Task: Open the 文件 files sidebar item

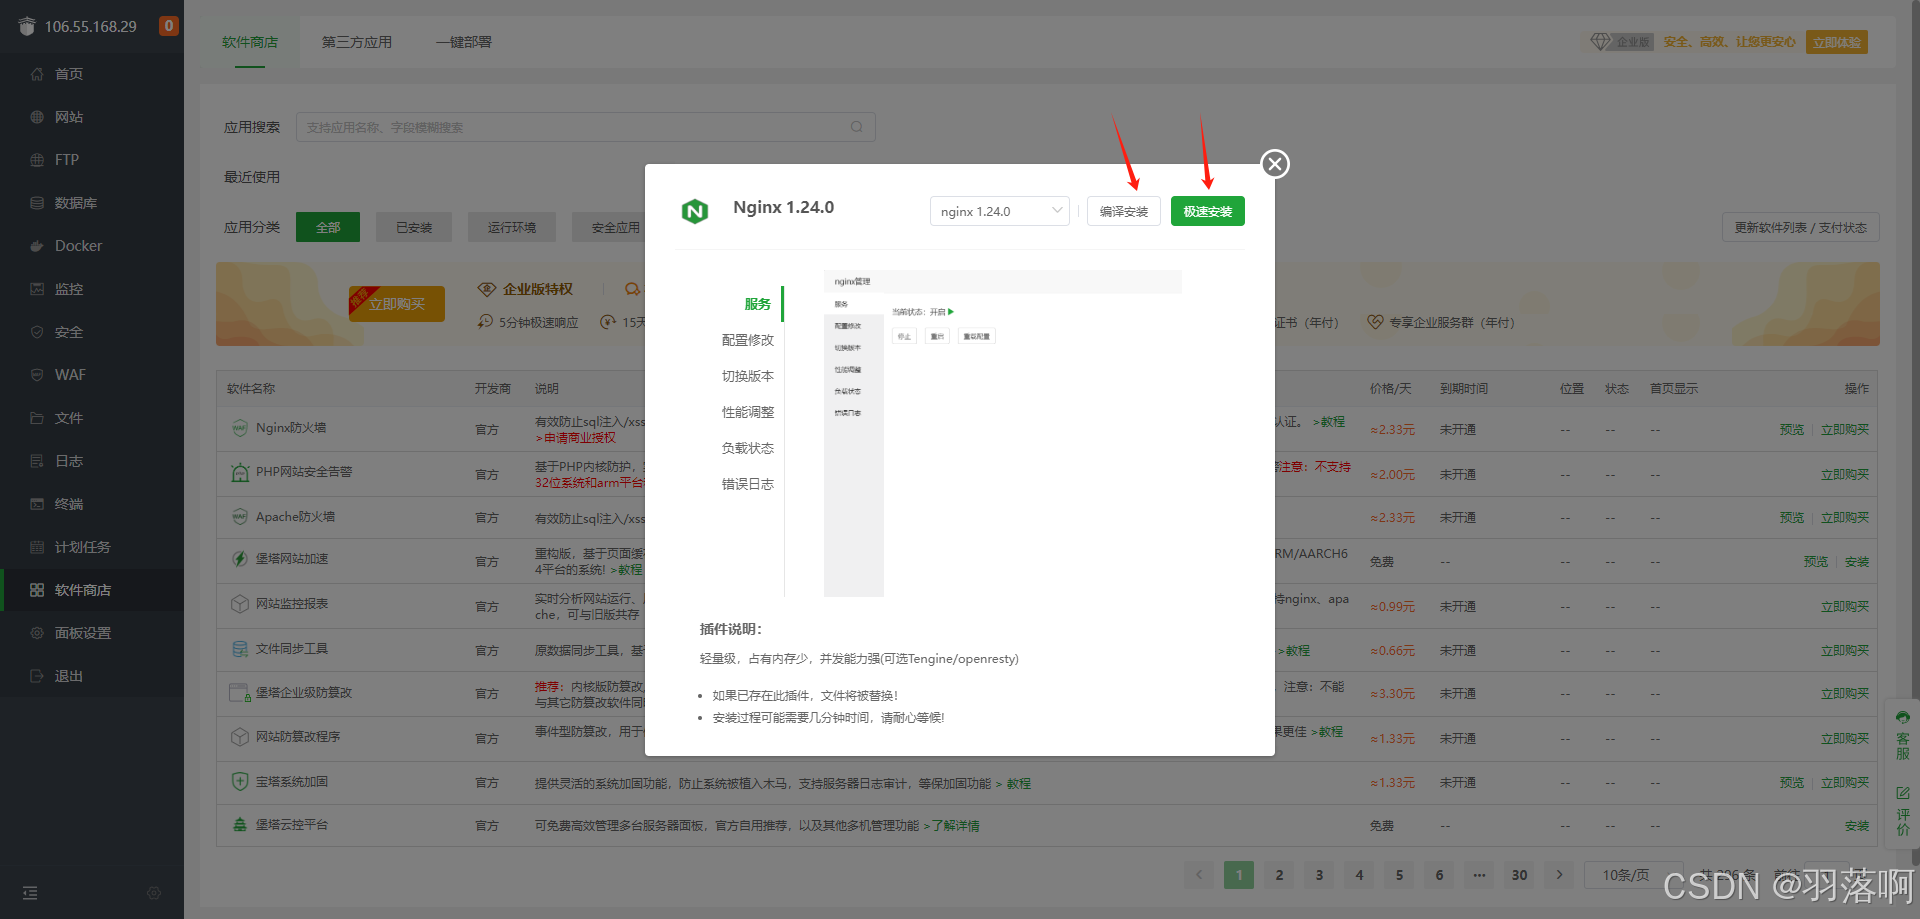Action: 92,418
